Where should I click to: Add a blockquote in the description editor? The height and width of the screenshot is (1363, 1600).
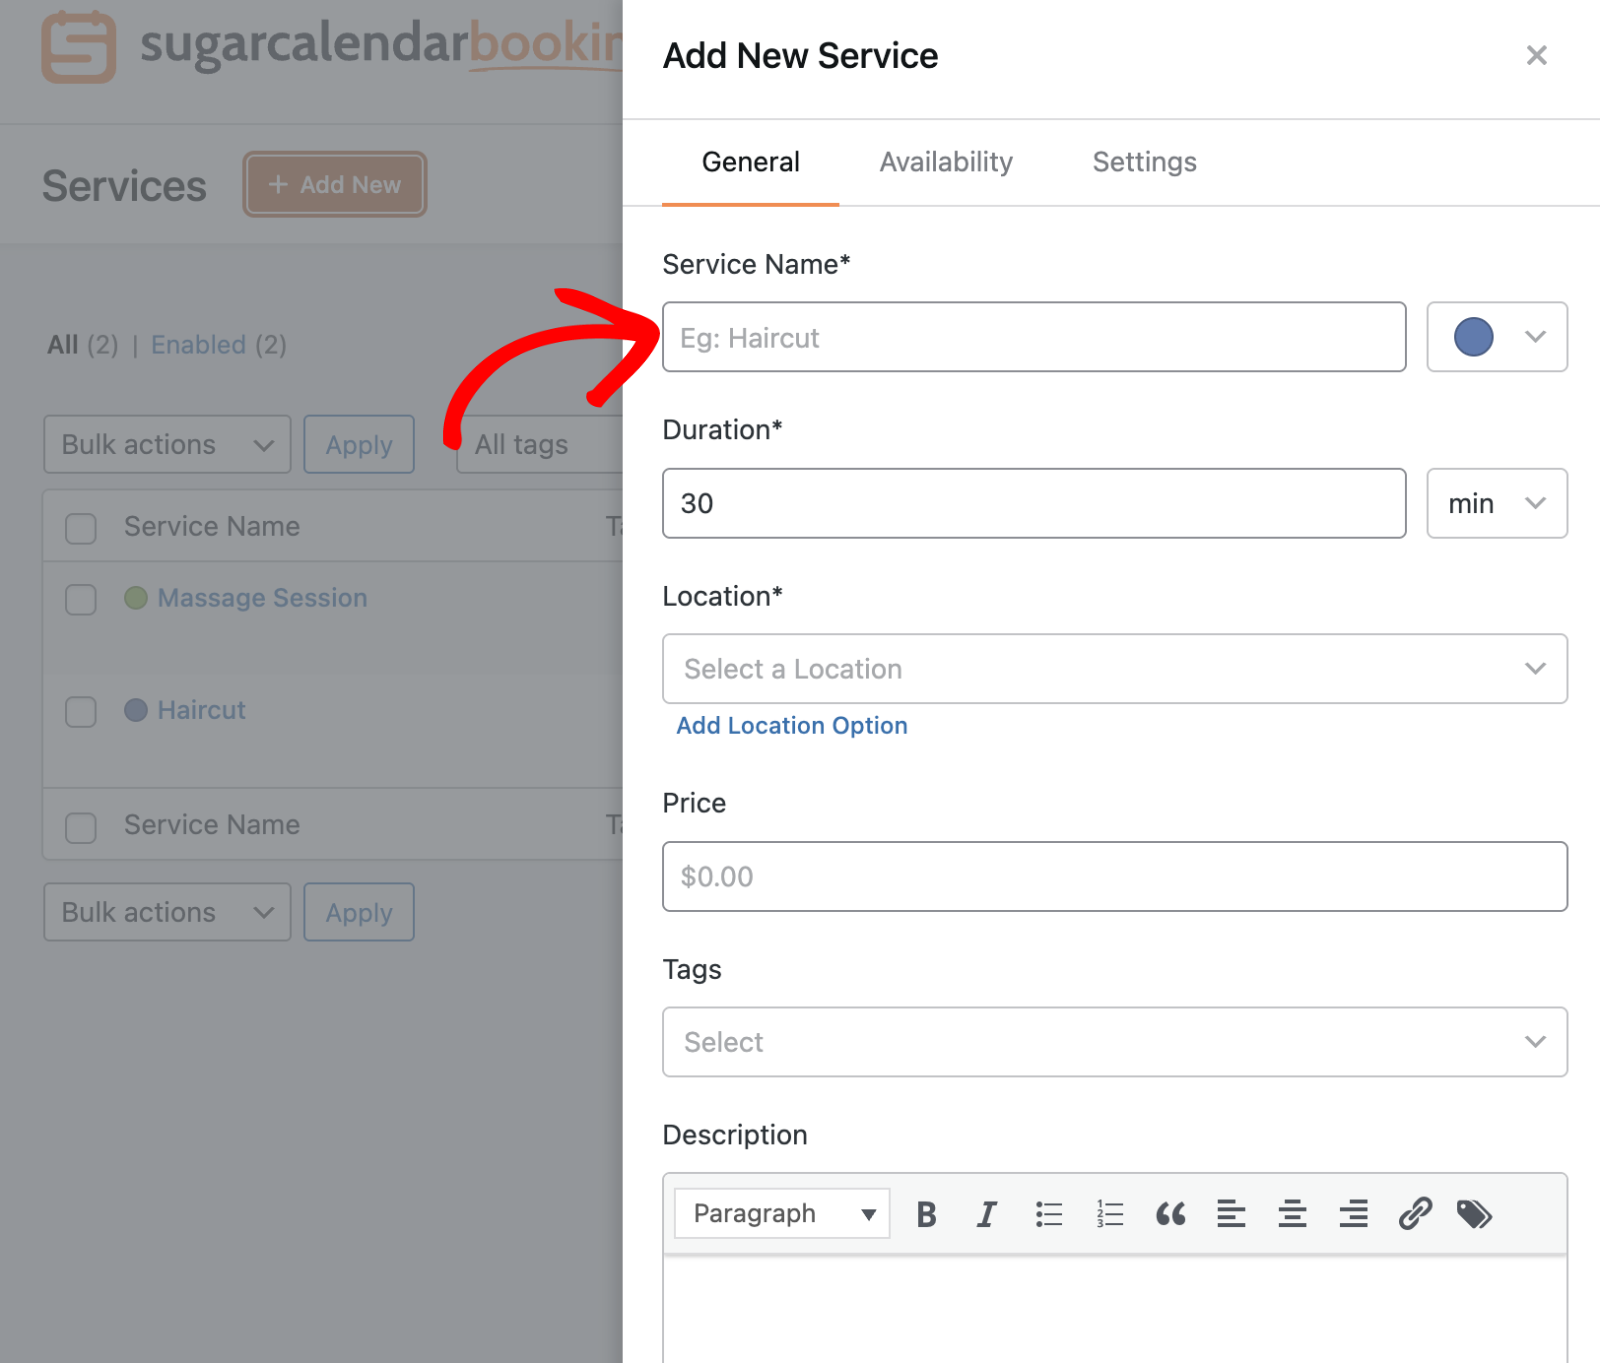click(x=1170, y=1214)
